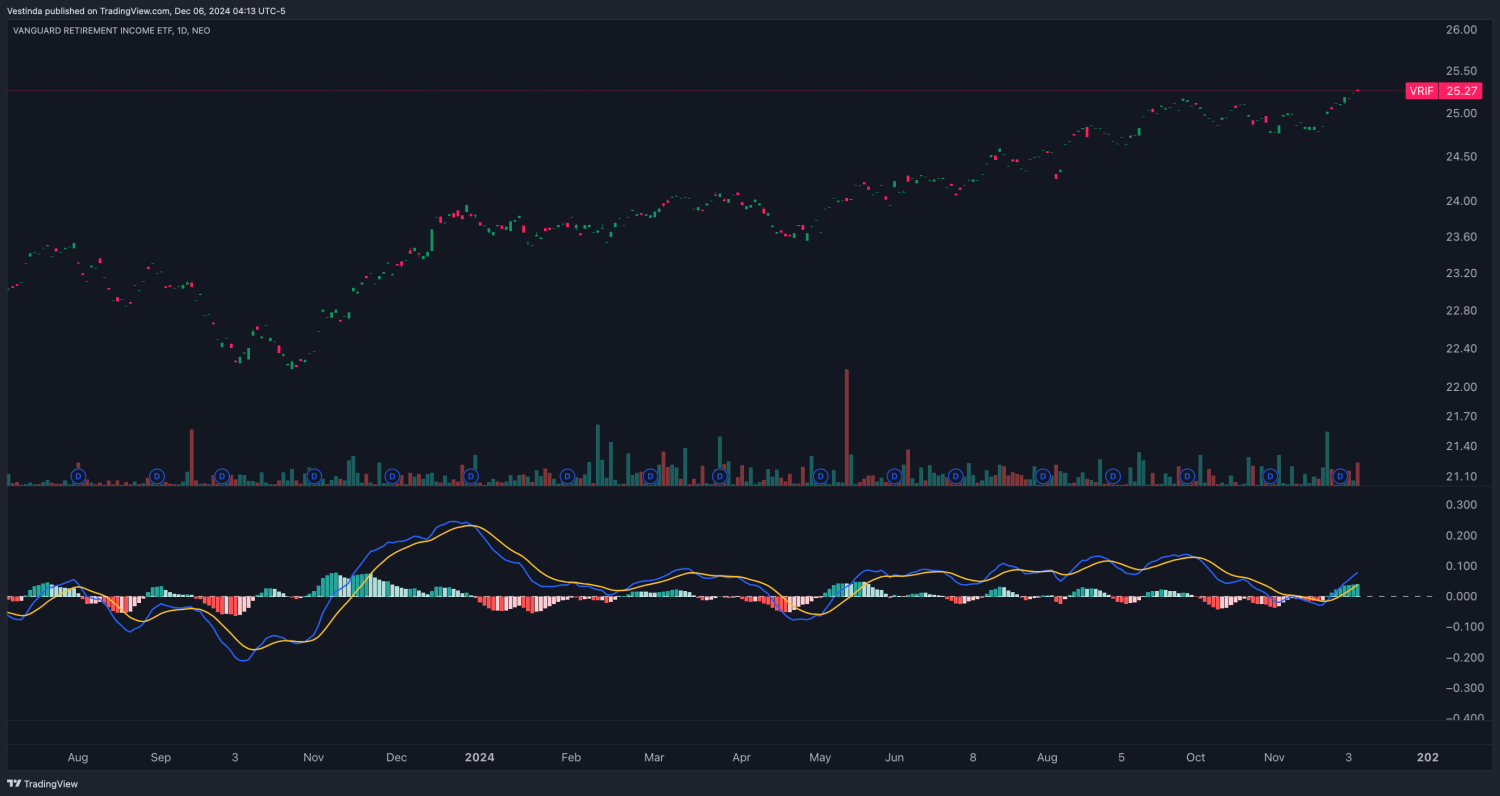Click the May label on time axis
This screenshot has width=1500, height=796.
click(820, 758)
